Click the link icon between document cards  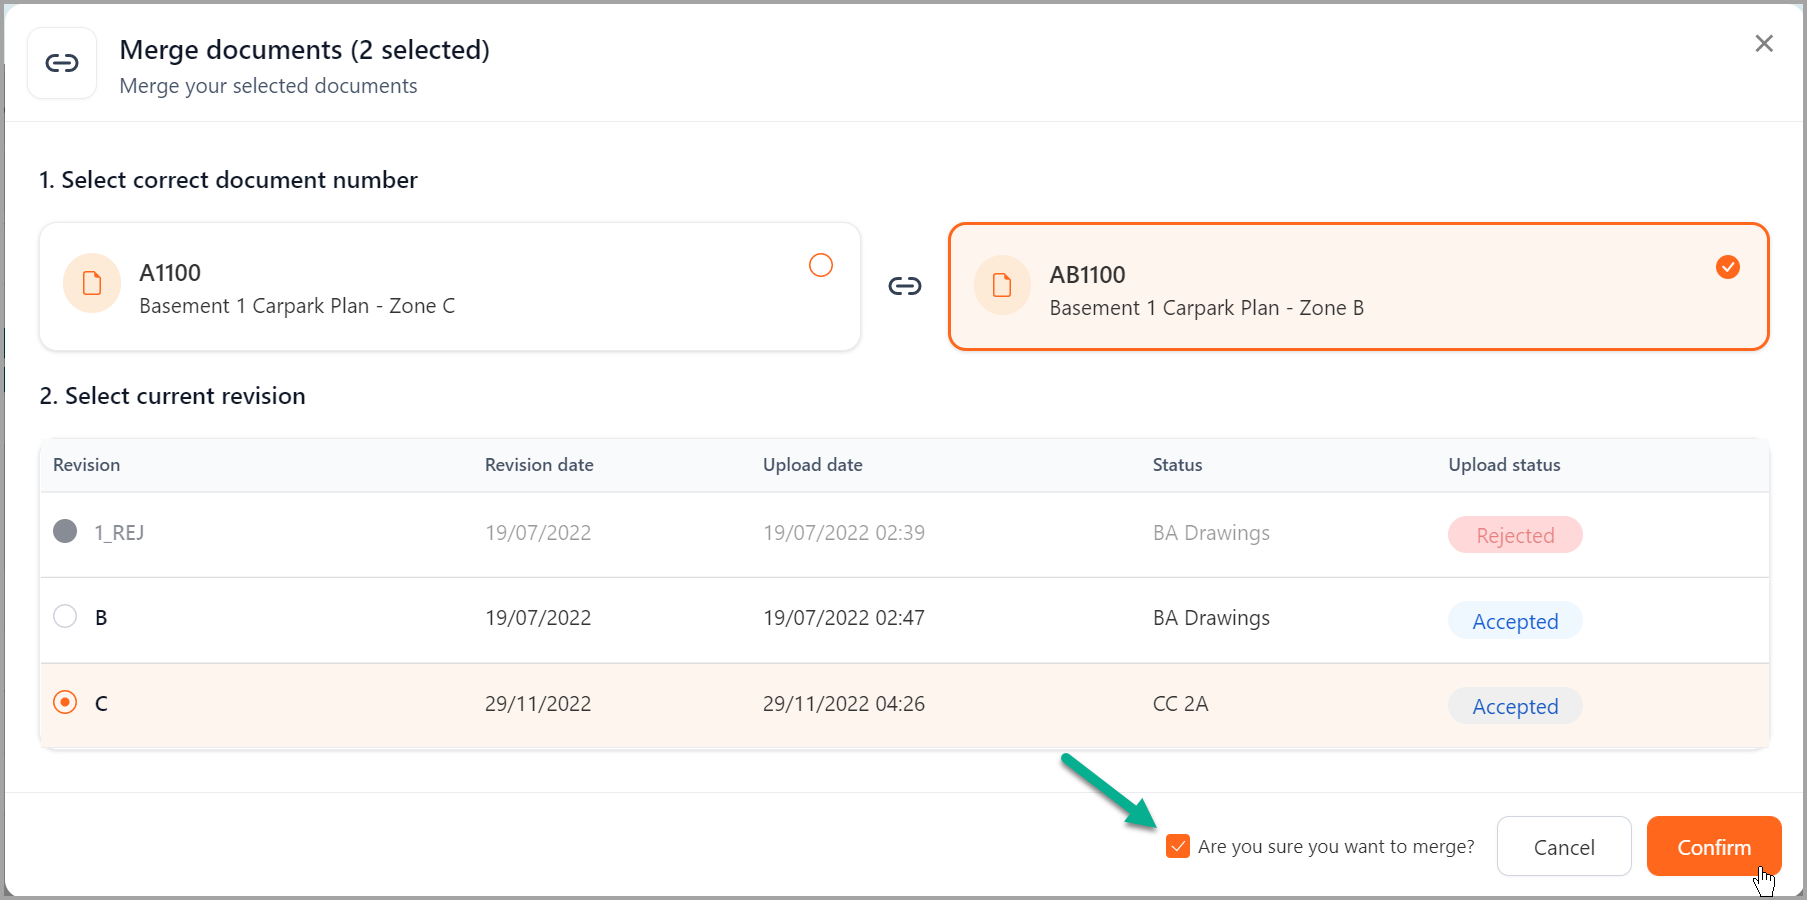(x=904, y=287)
